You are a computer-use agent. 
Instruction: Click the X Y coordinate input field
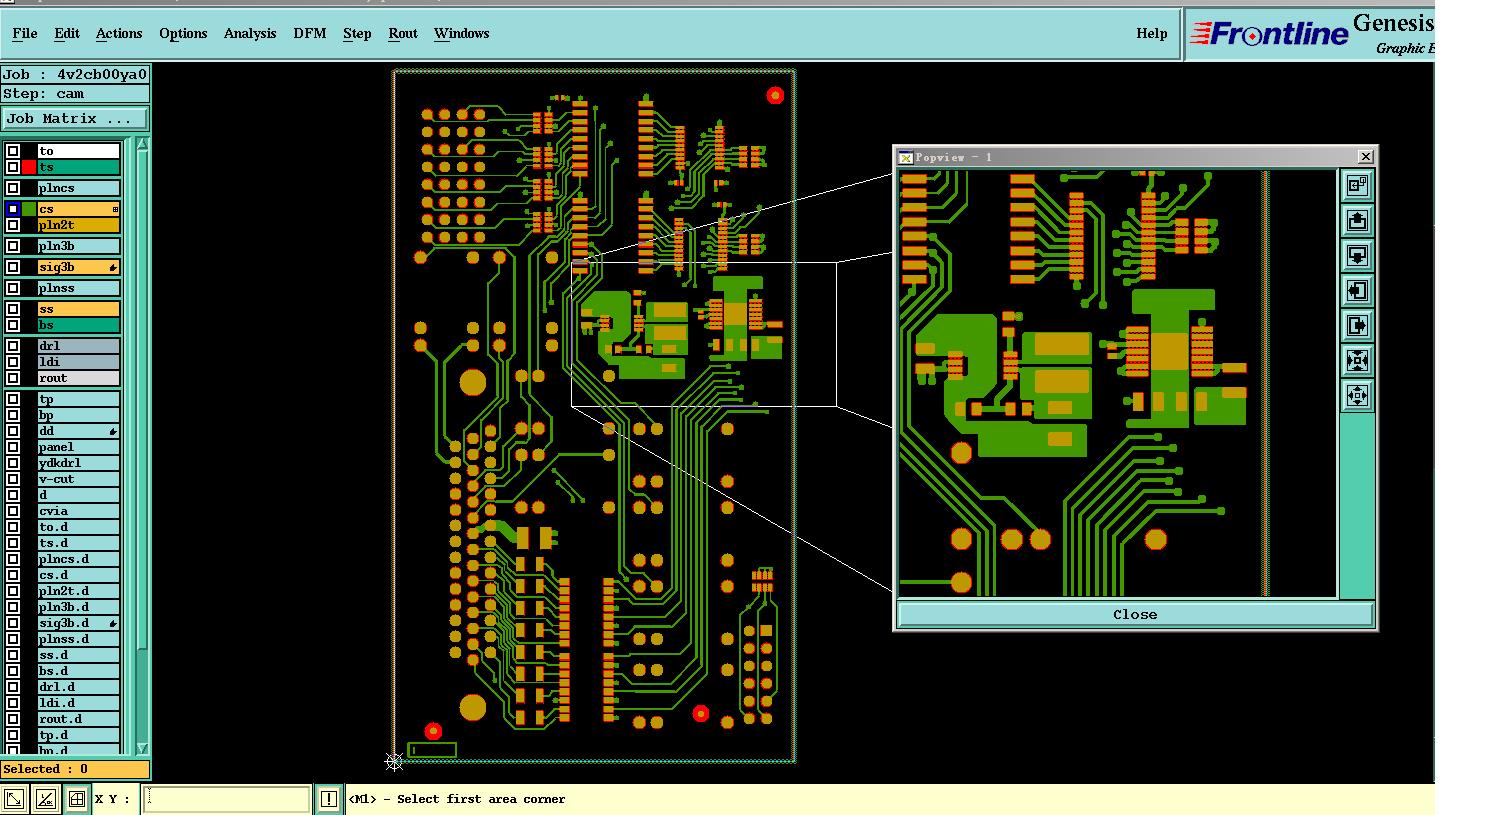(227, 798)
